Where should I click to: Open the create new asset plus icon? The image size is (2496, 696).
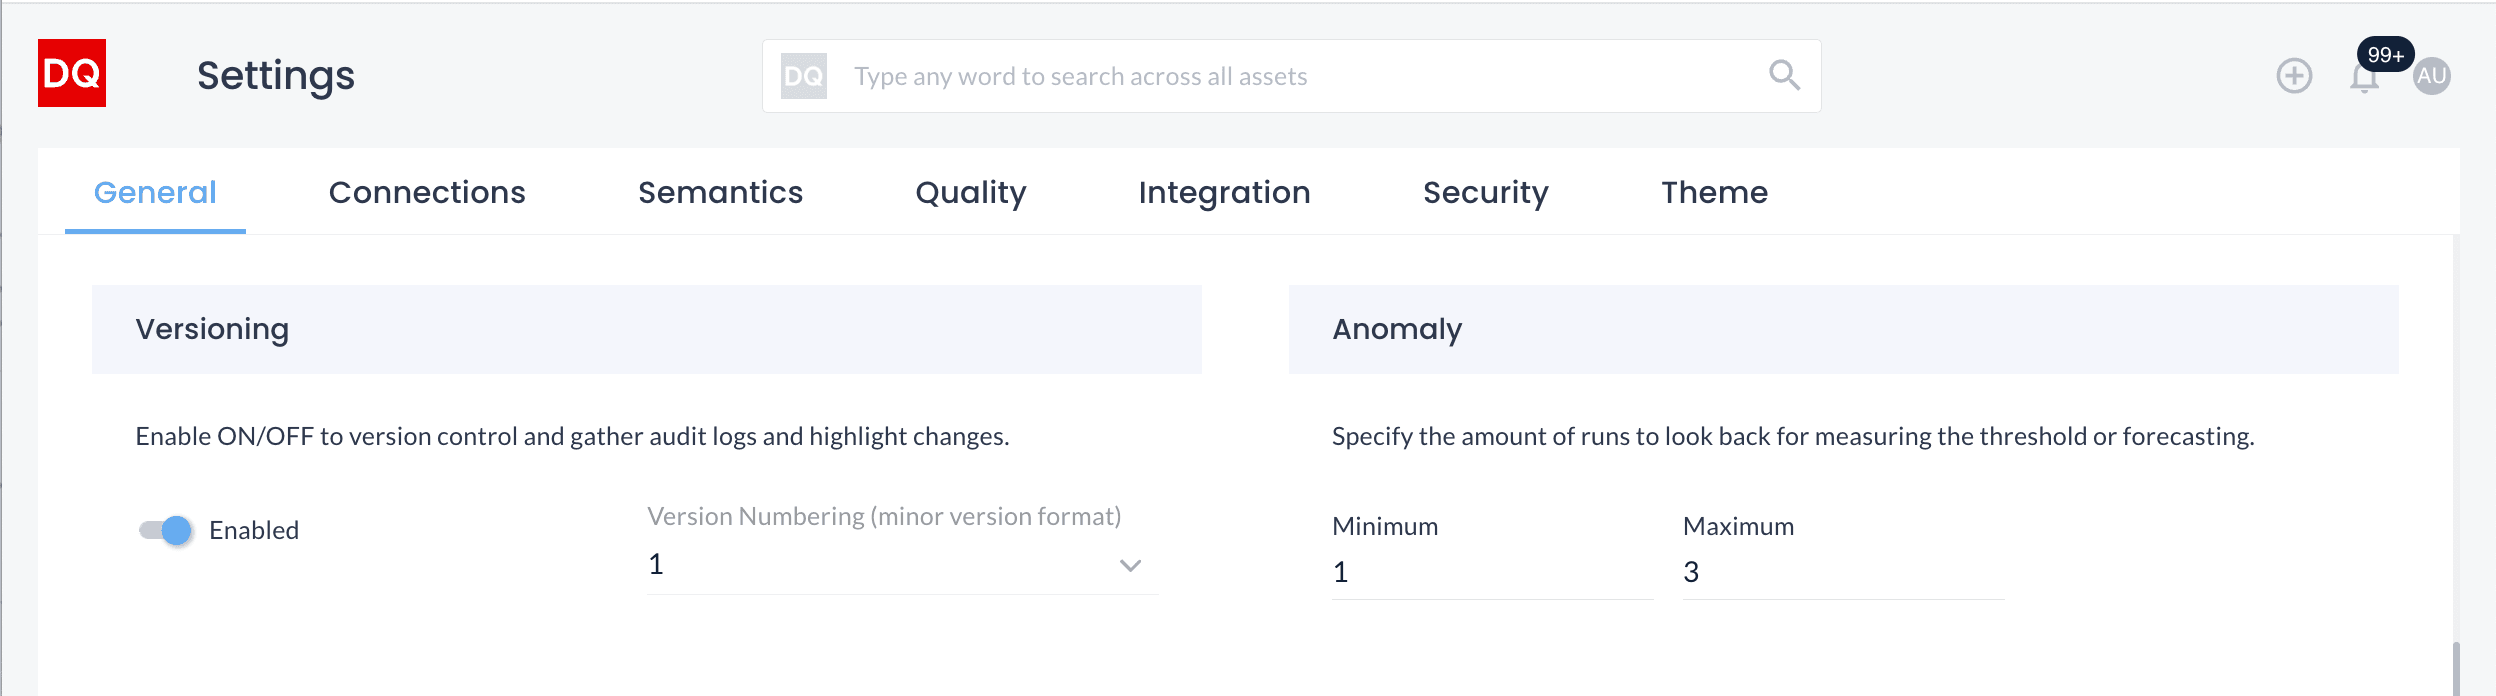[2294, 74]
